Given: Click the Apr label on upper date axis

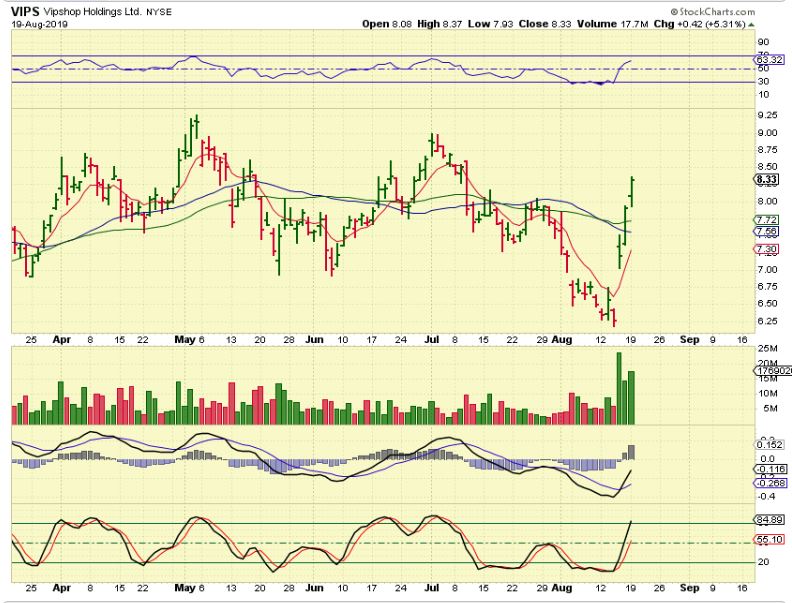Looking at the screenshot, I should click(62, 339).
